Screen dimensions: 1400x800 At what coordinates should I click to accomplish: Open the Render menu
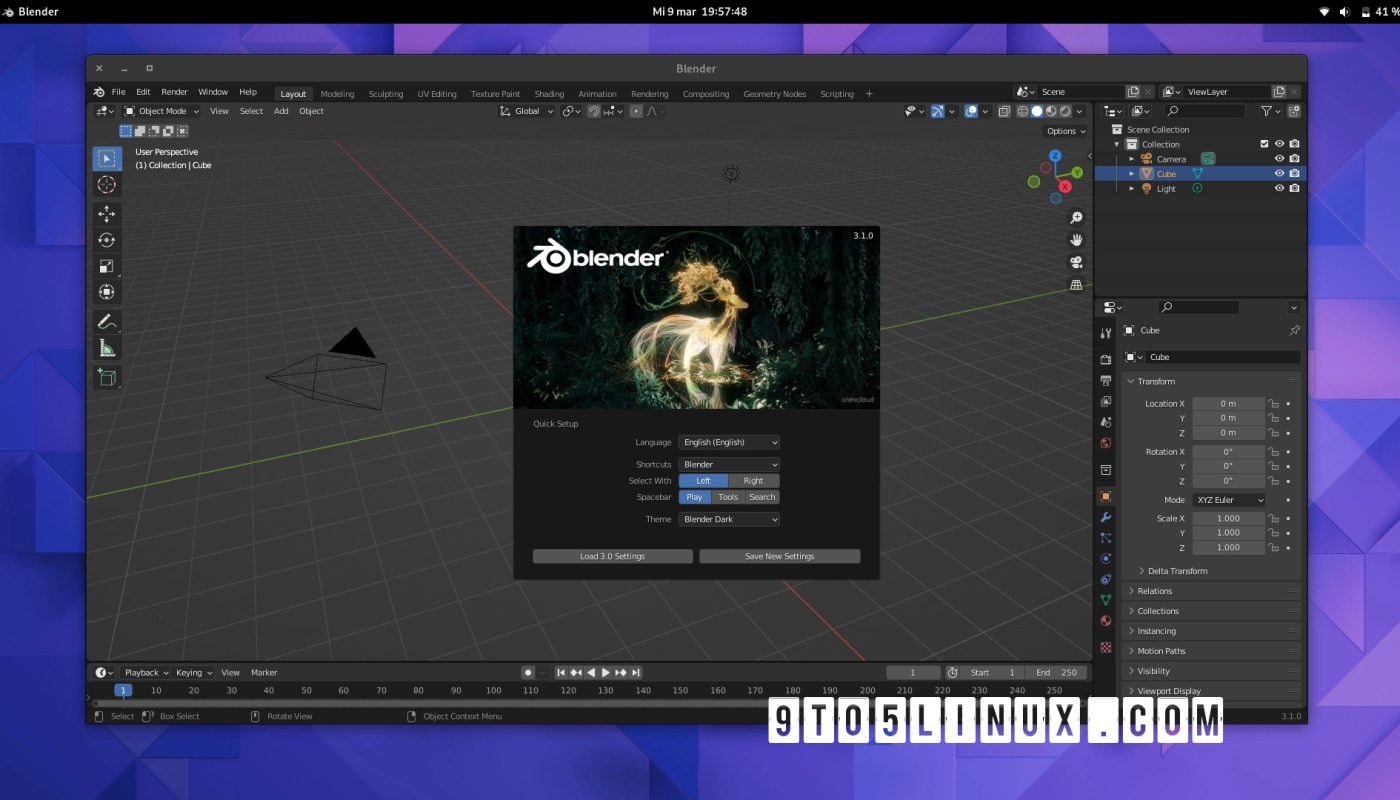pos(174,92)
